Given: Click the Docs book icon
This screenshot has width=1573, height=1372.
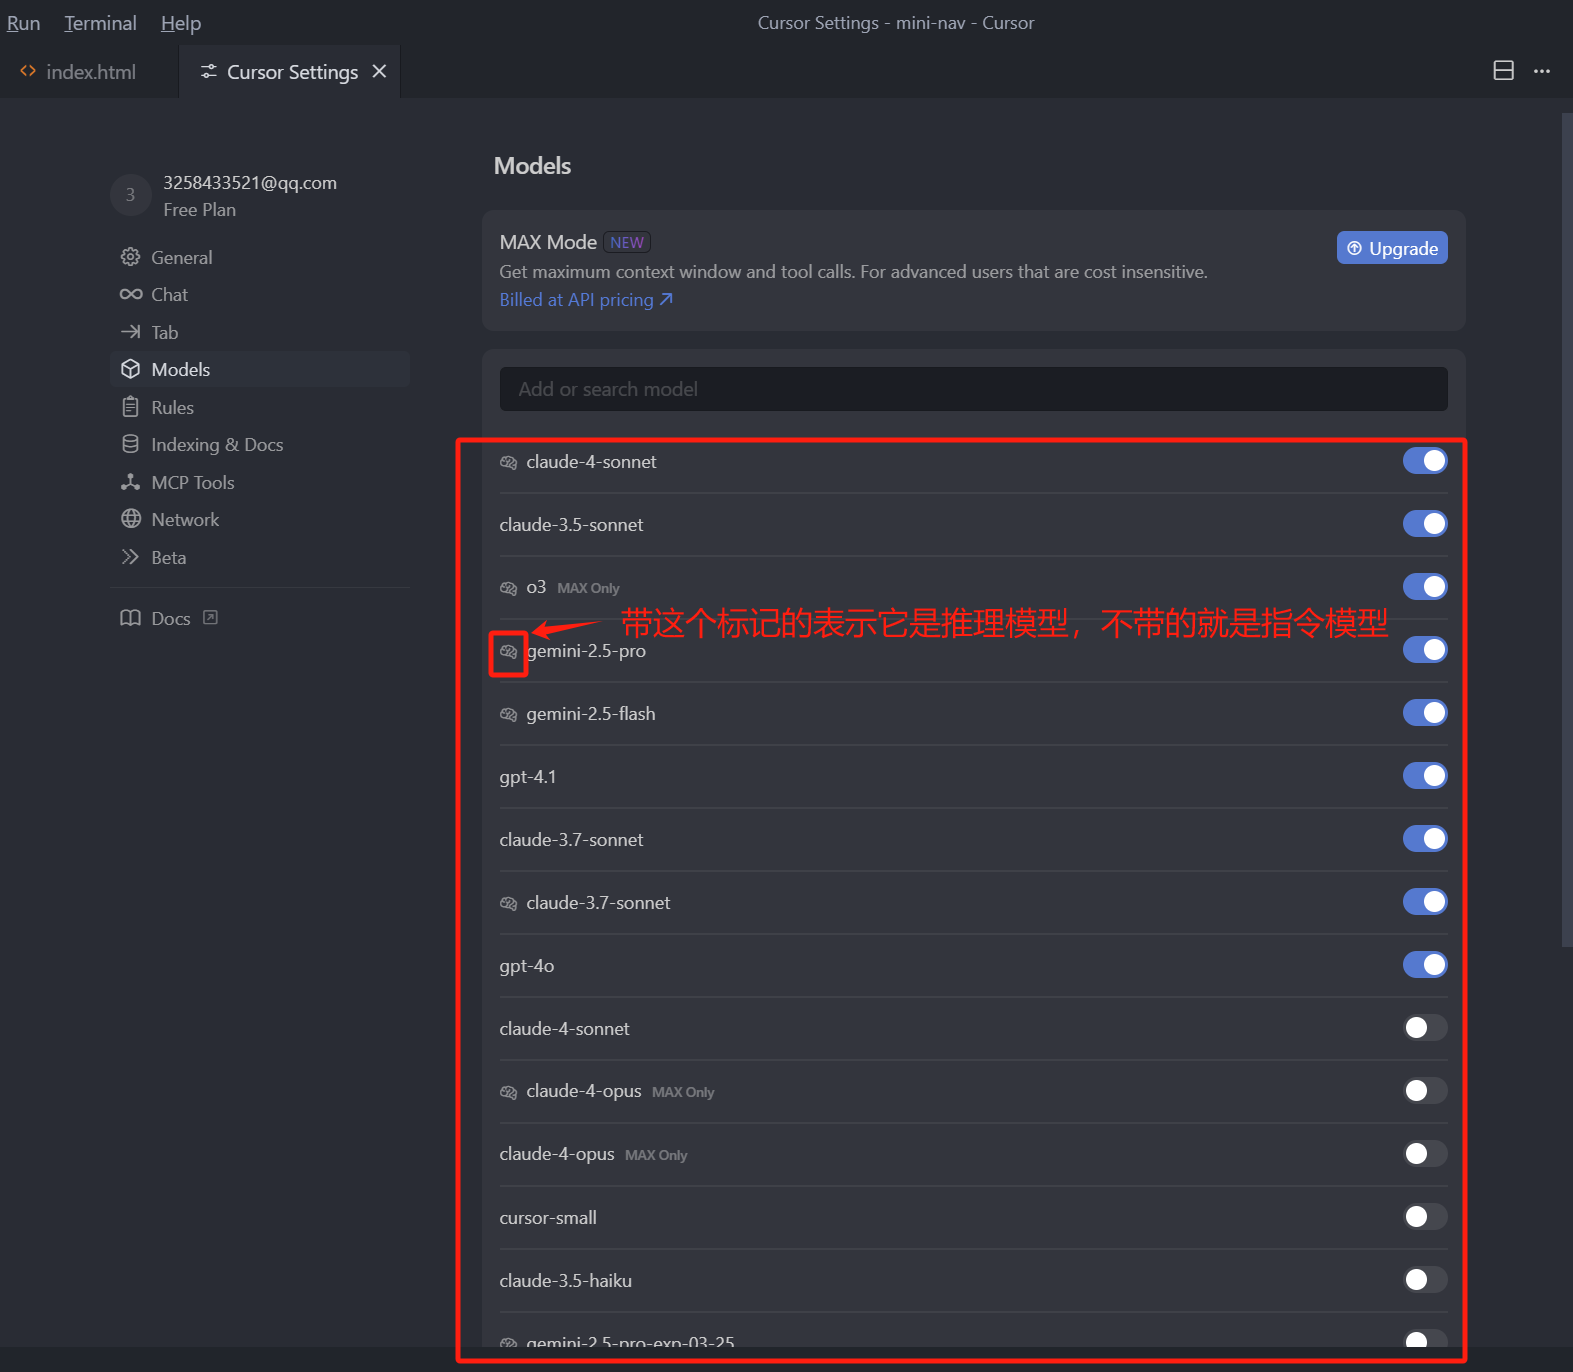Looking at the screenshot, I should click(130, 618).
